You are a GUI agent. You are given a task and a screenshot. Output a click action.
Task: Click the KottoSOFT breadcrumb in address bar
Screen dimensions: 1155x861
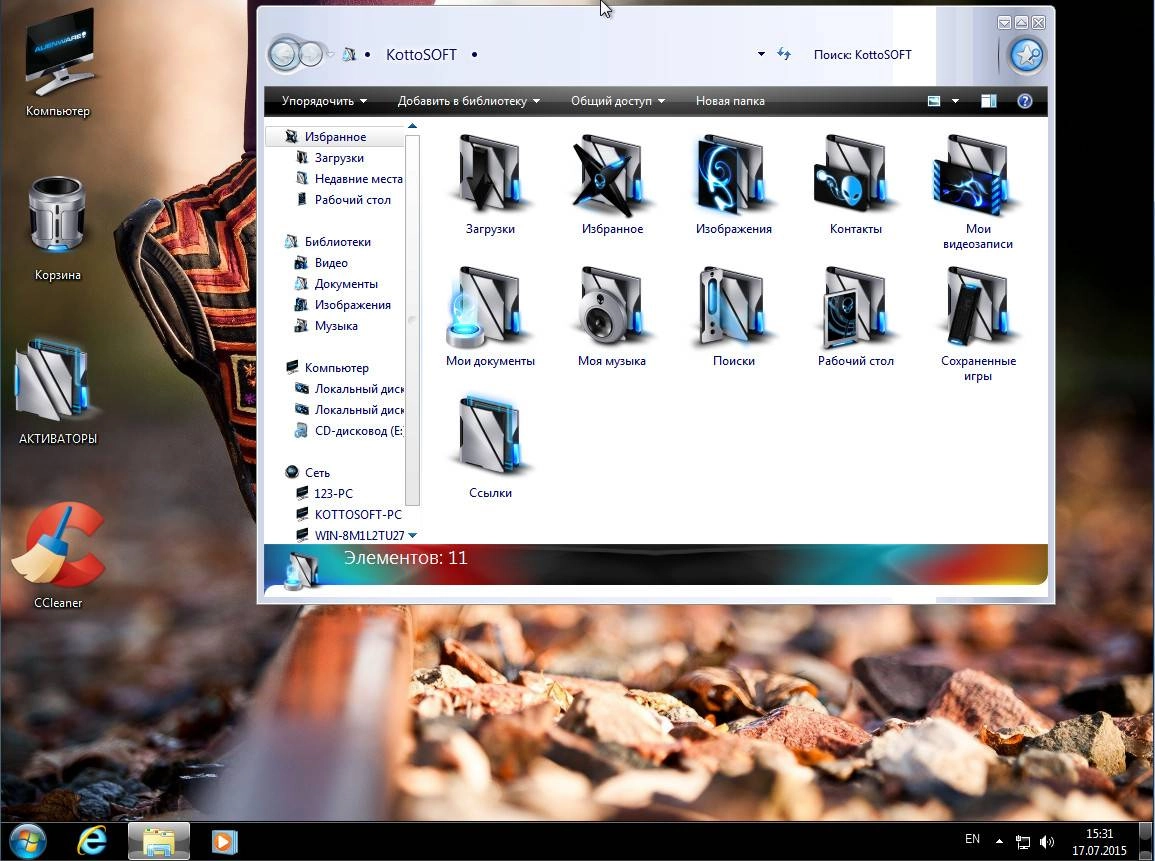(421, 55)
